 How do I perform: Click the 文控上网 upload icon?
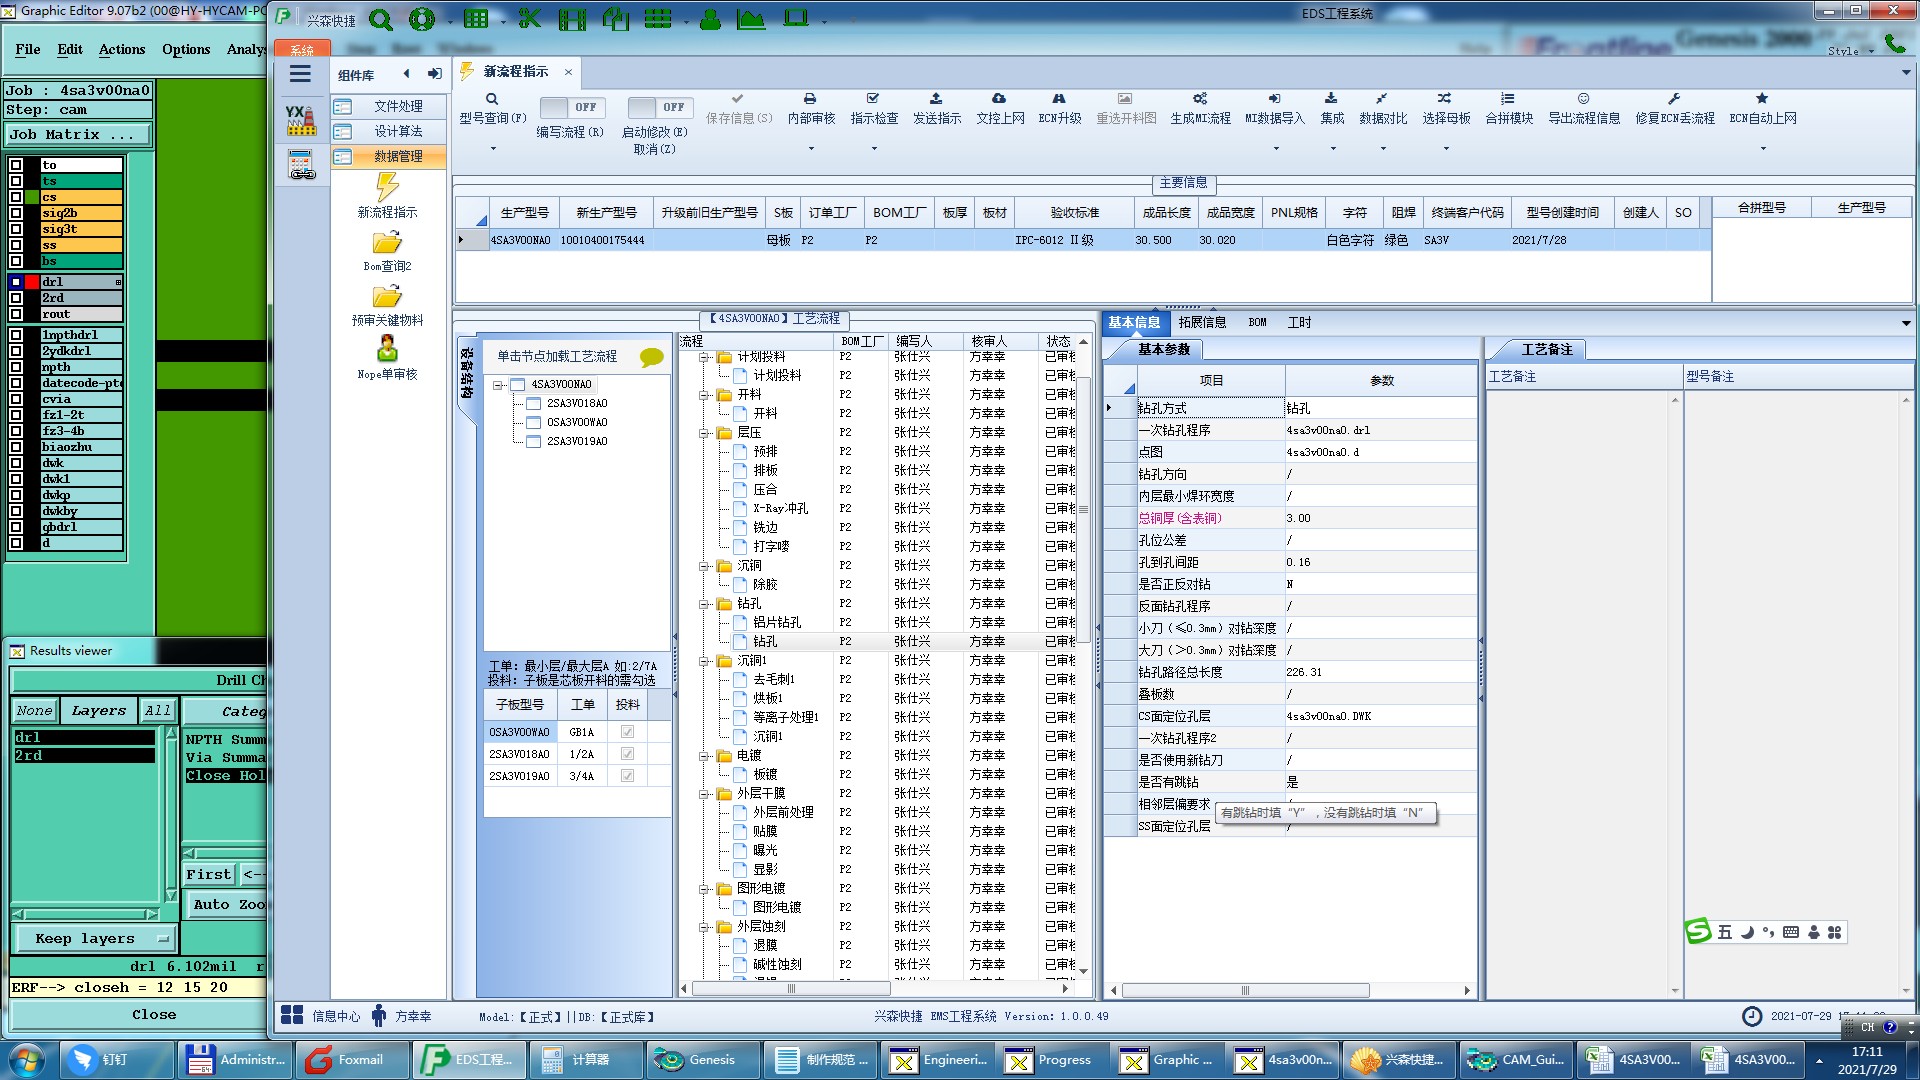click(999, 99)
